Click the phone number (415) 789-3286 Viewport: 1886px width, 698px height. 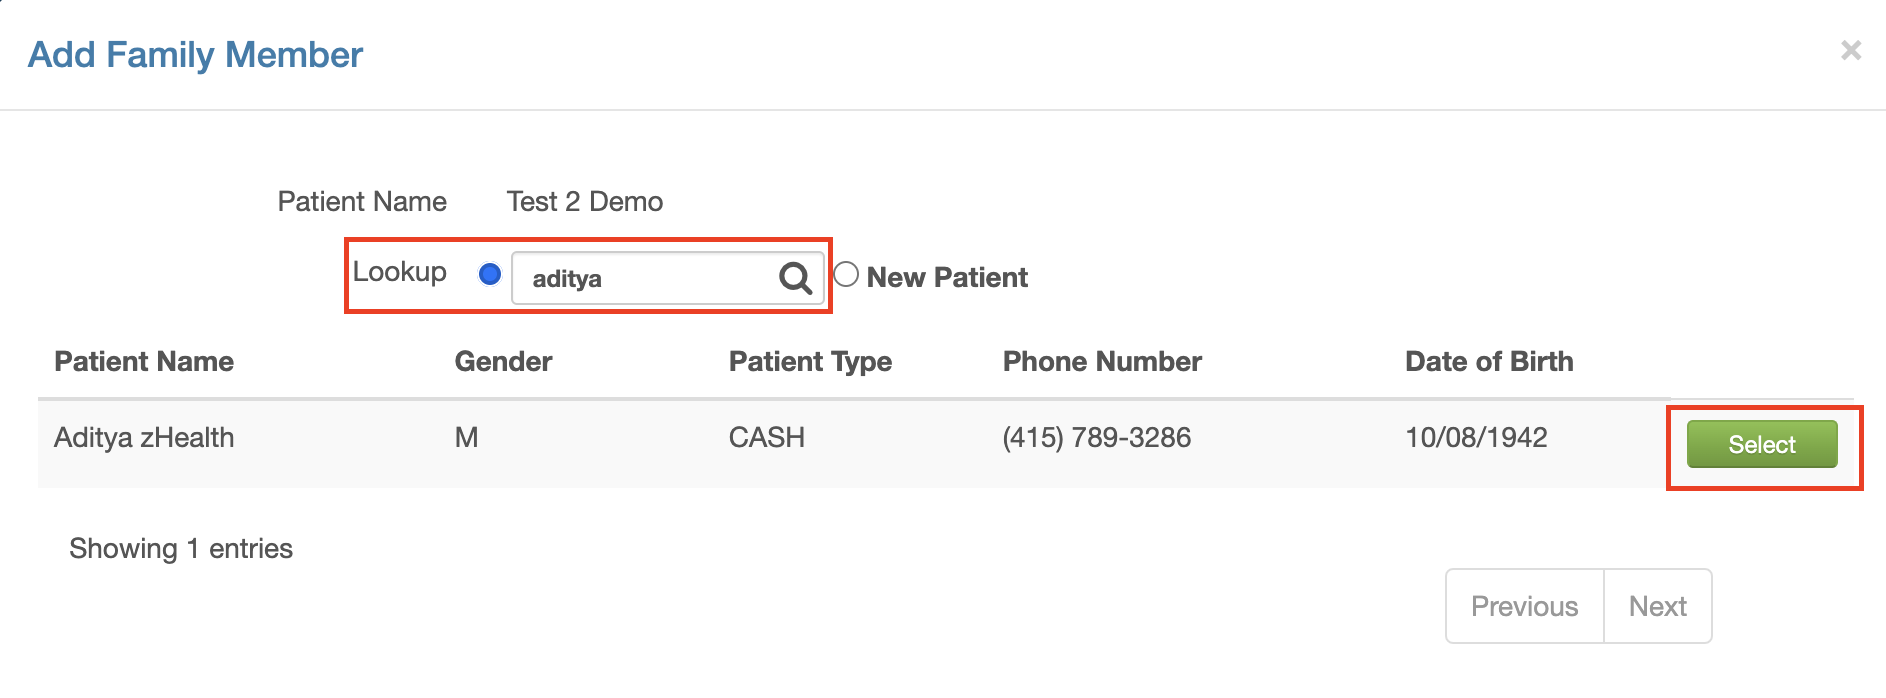tap(1097, 437)
